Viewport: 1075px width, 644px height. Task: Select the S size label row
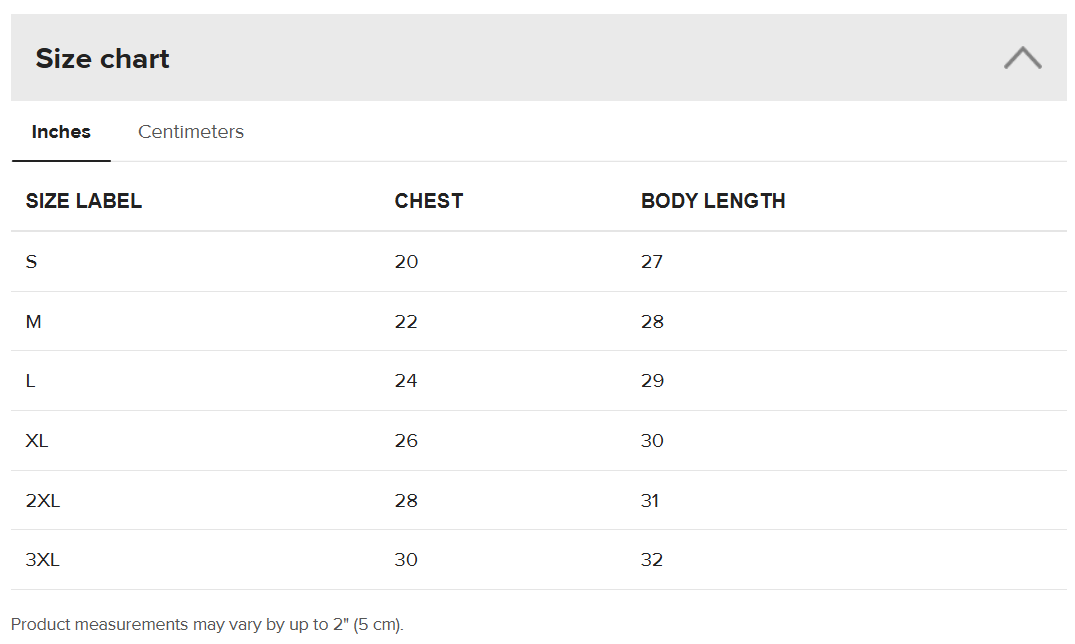[x=32, y=262]
